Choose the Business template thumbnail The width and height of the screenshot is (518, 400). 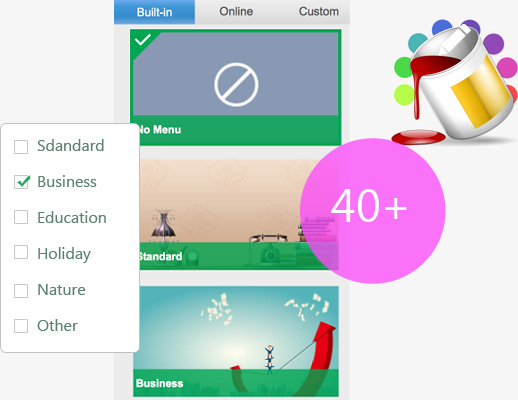coord(236,341)
